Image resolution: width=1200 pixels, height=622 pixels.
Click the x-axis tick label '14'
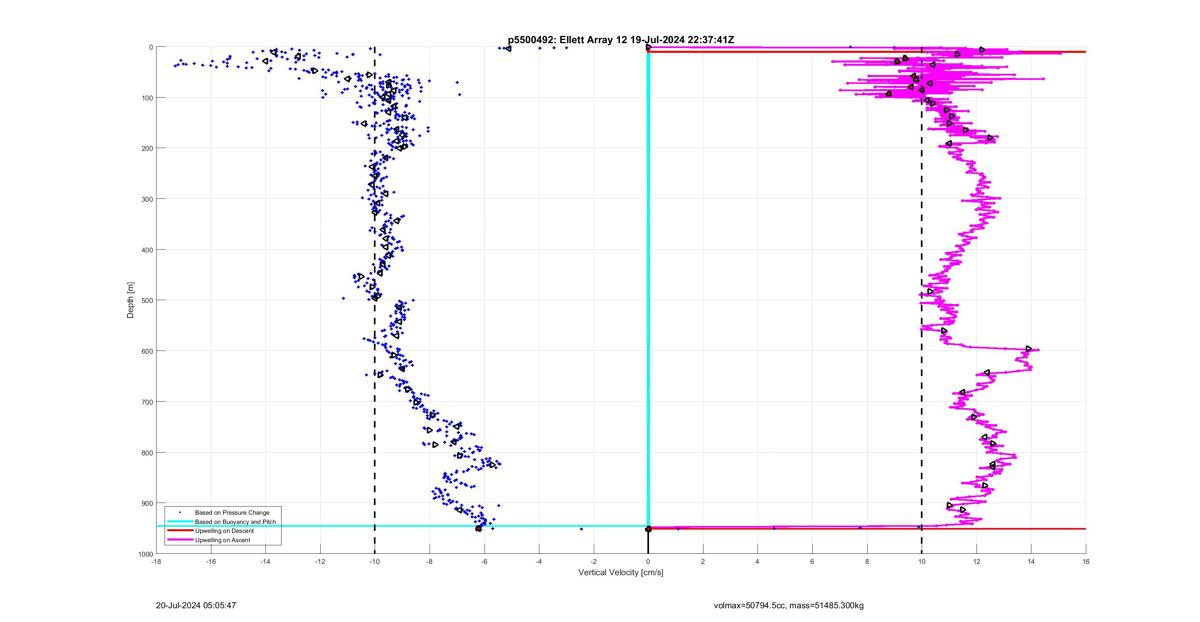click(x=1031, y=562)
